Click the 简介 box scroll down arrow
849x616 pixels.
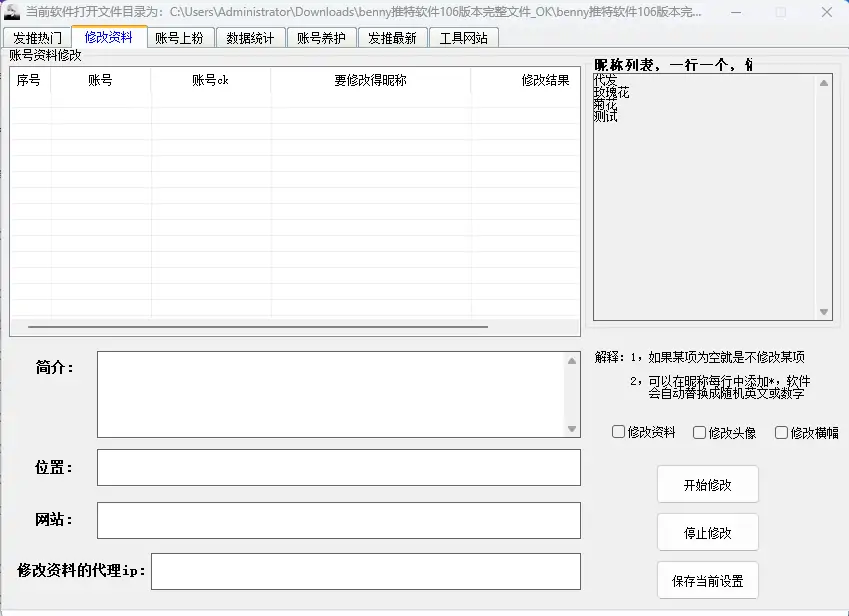click(x=572, y=429)
